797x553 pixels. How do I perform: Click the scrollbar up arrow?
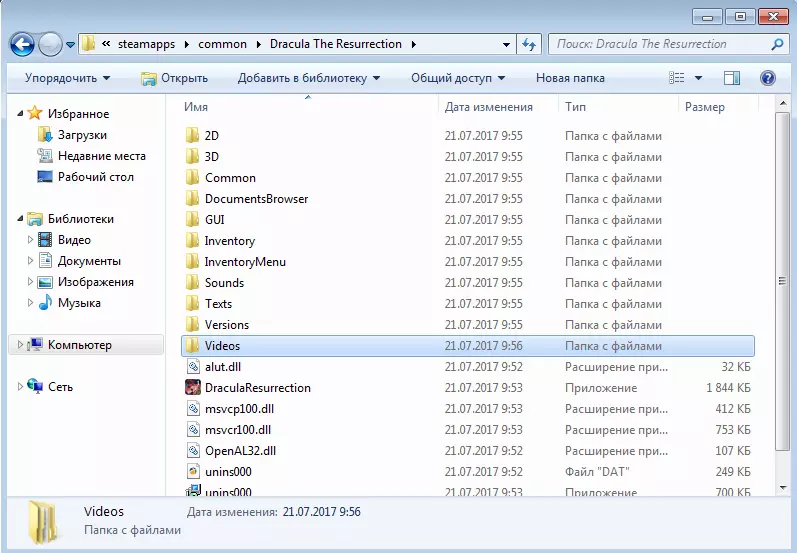click(783, 103)
